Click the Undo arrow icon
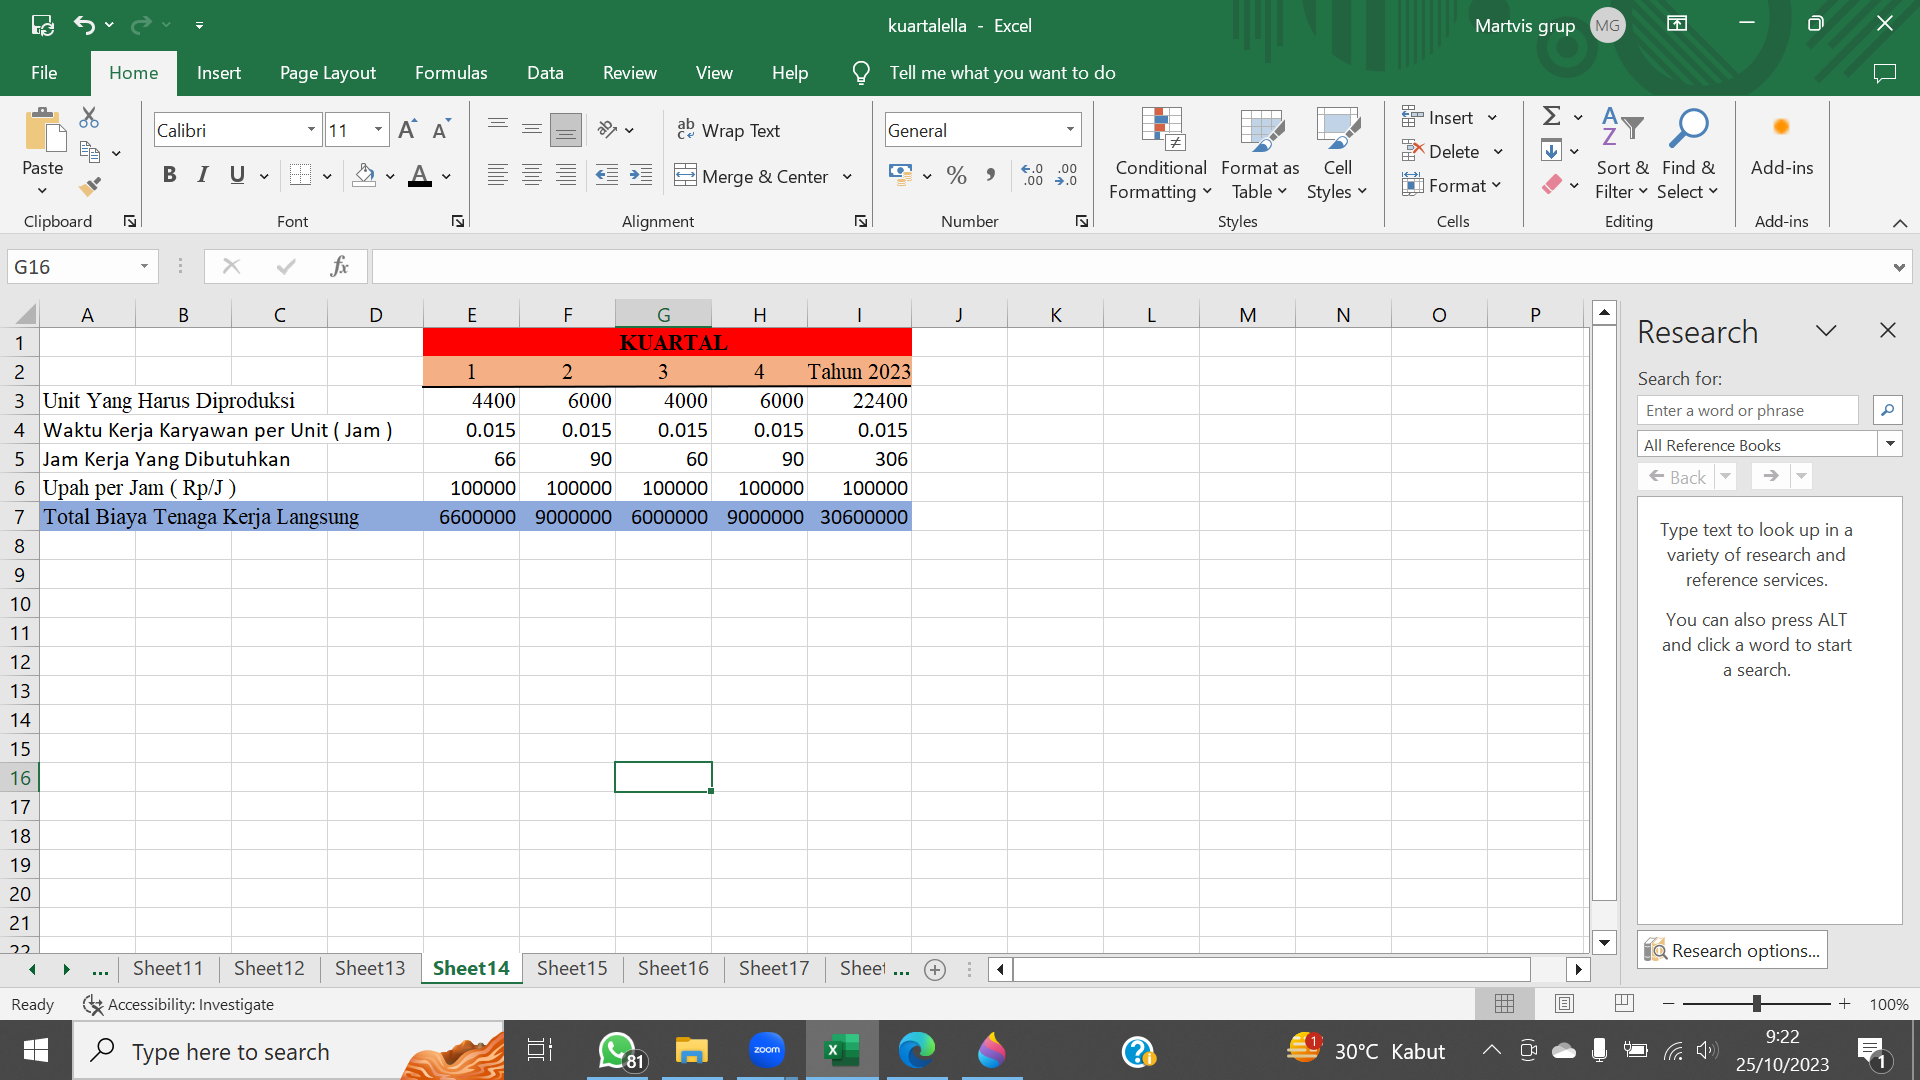 (x=85, y=25)
